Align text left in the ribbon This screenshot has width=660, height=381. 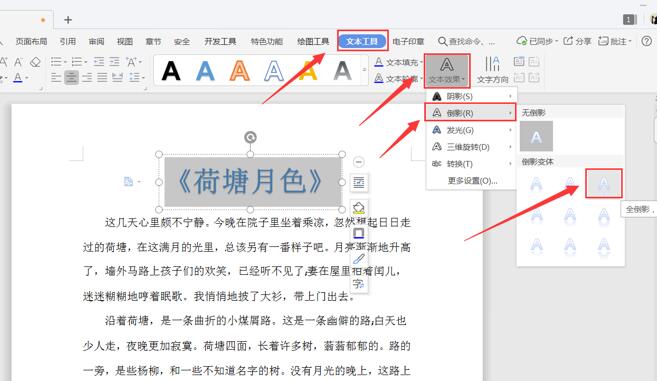56,77
